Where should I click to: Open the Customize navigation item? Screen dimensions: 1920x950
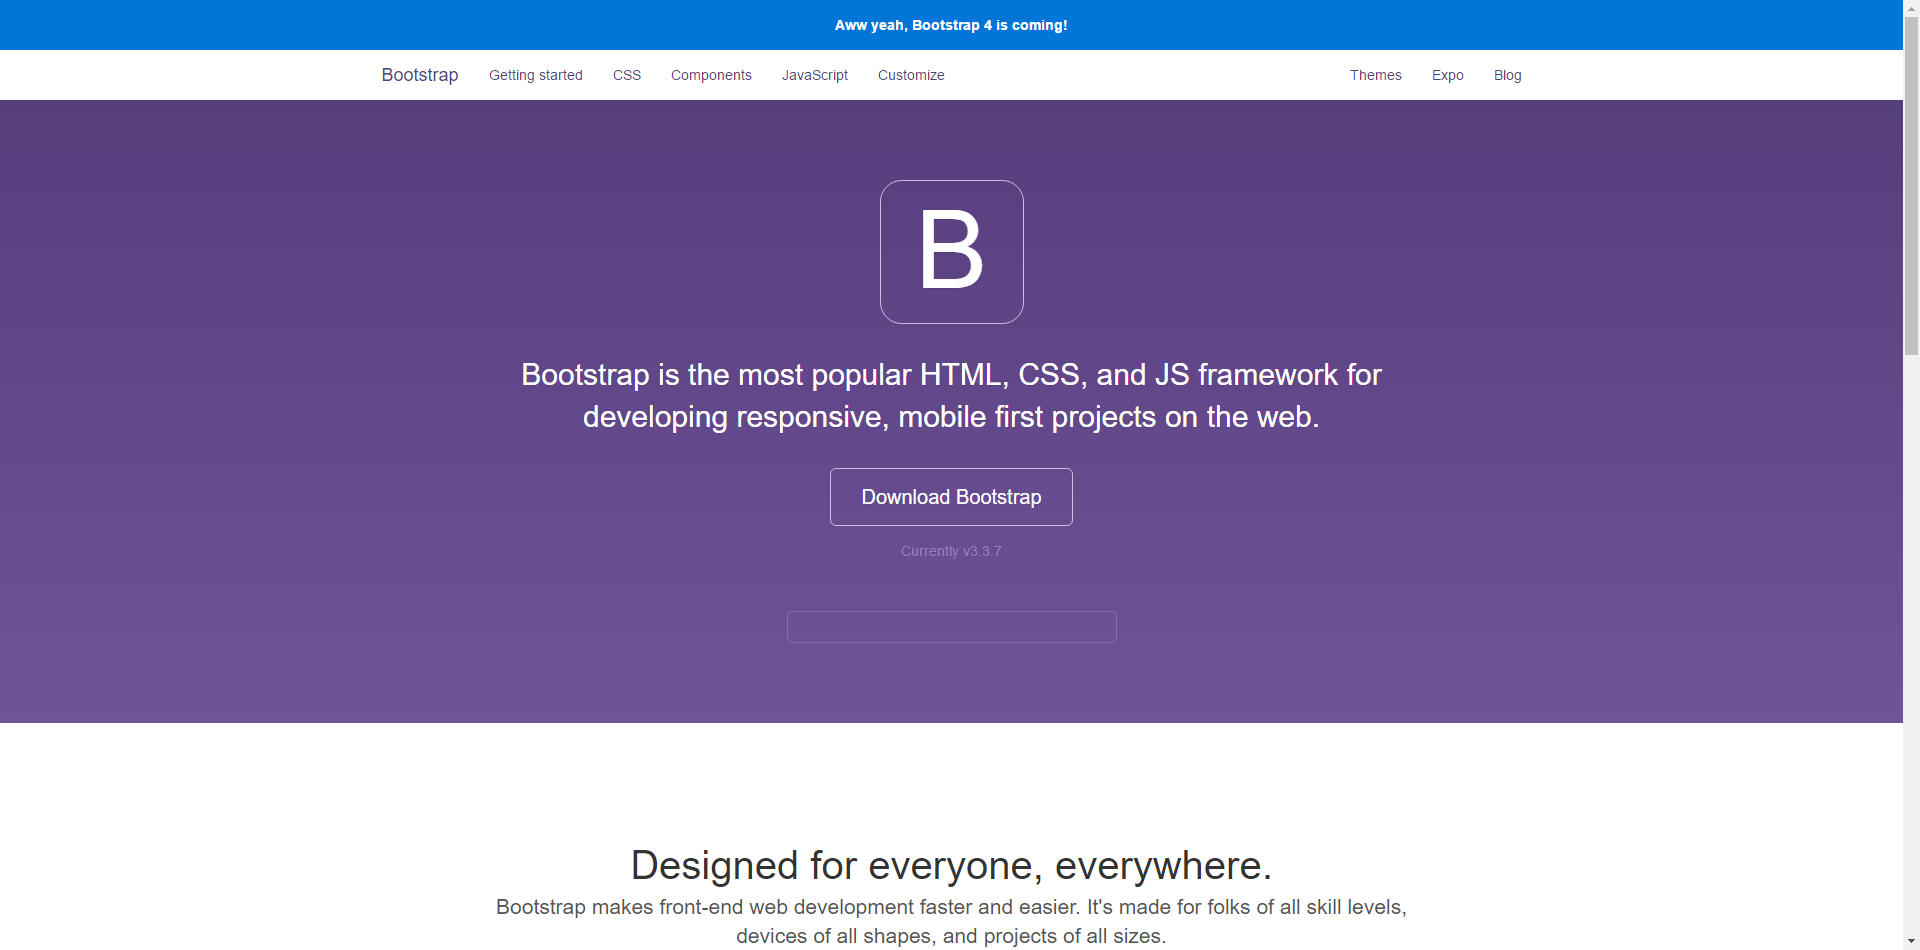pos(911,75)
